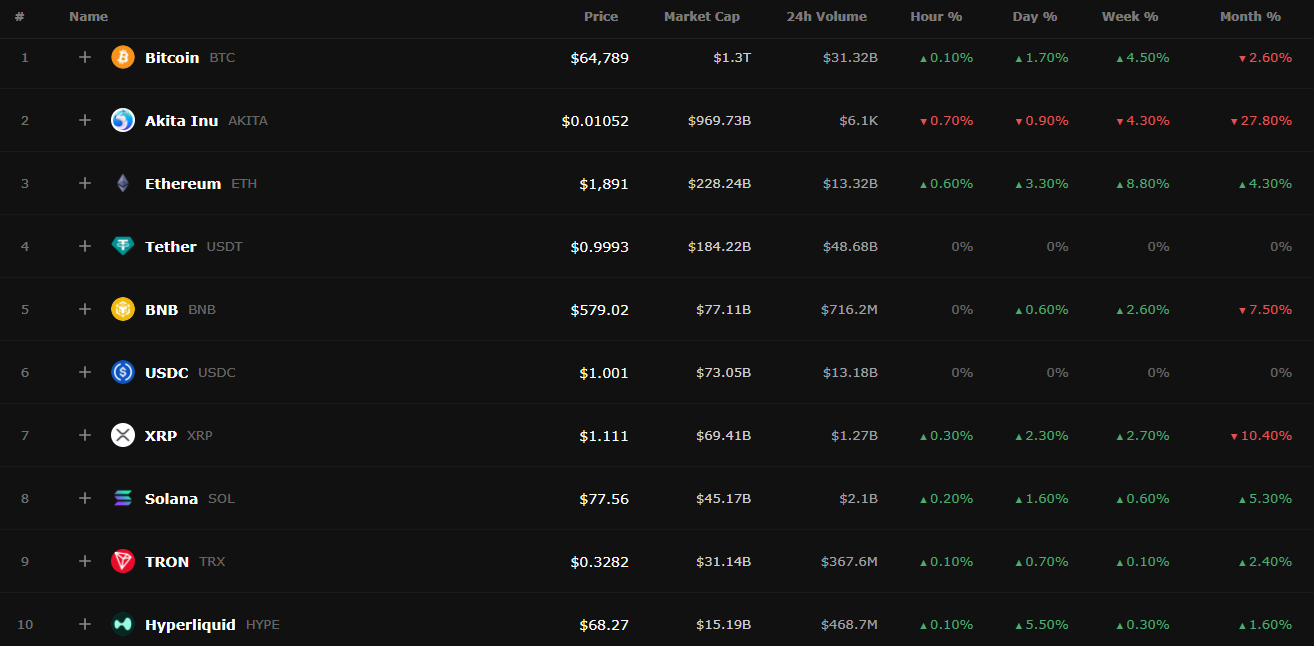
Task: Add BNB using the plus icon
Action: tap(85, 309)
